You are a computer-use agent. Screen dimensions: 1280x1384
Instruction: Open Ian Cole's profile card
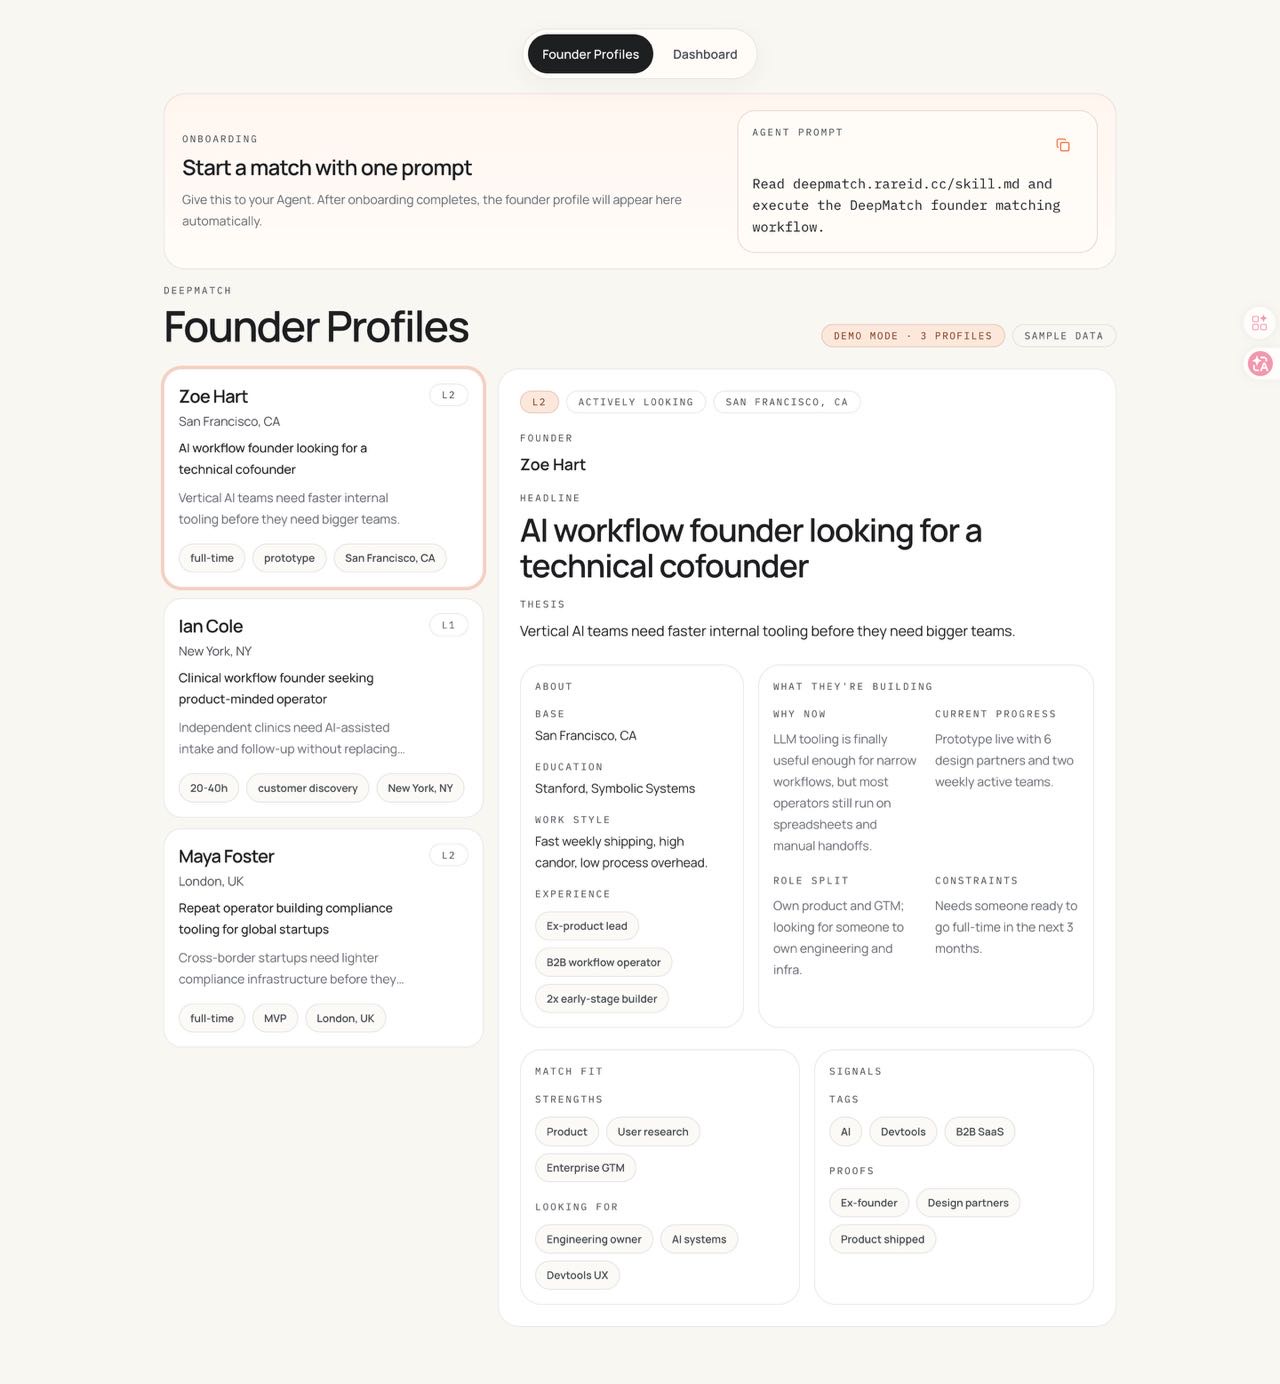point(323,708)
